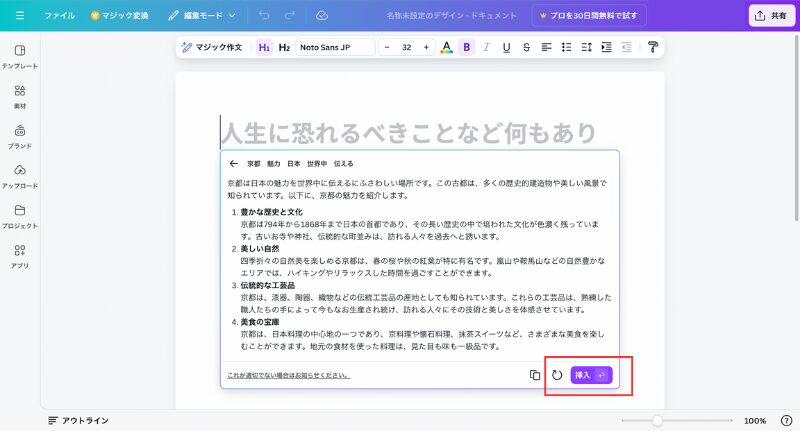This screenshot has width=800, height=431.
Task: Click the font size value 32
Action: [407, 47]
